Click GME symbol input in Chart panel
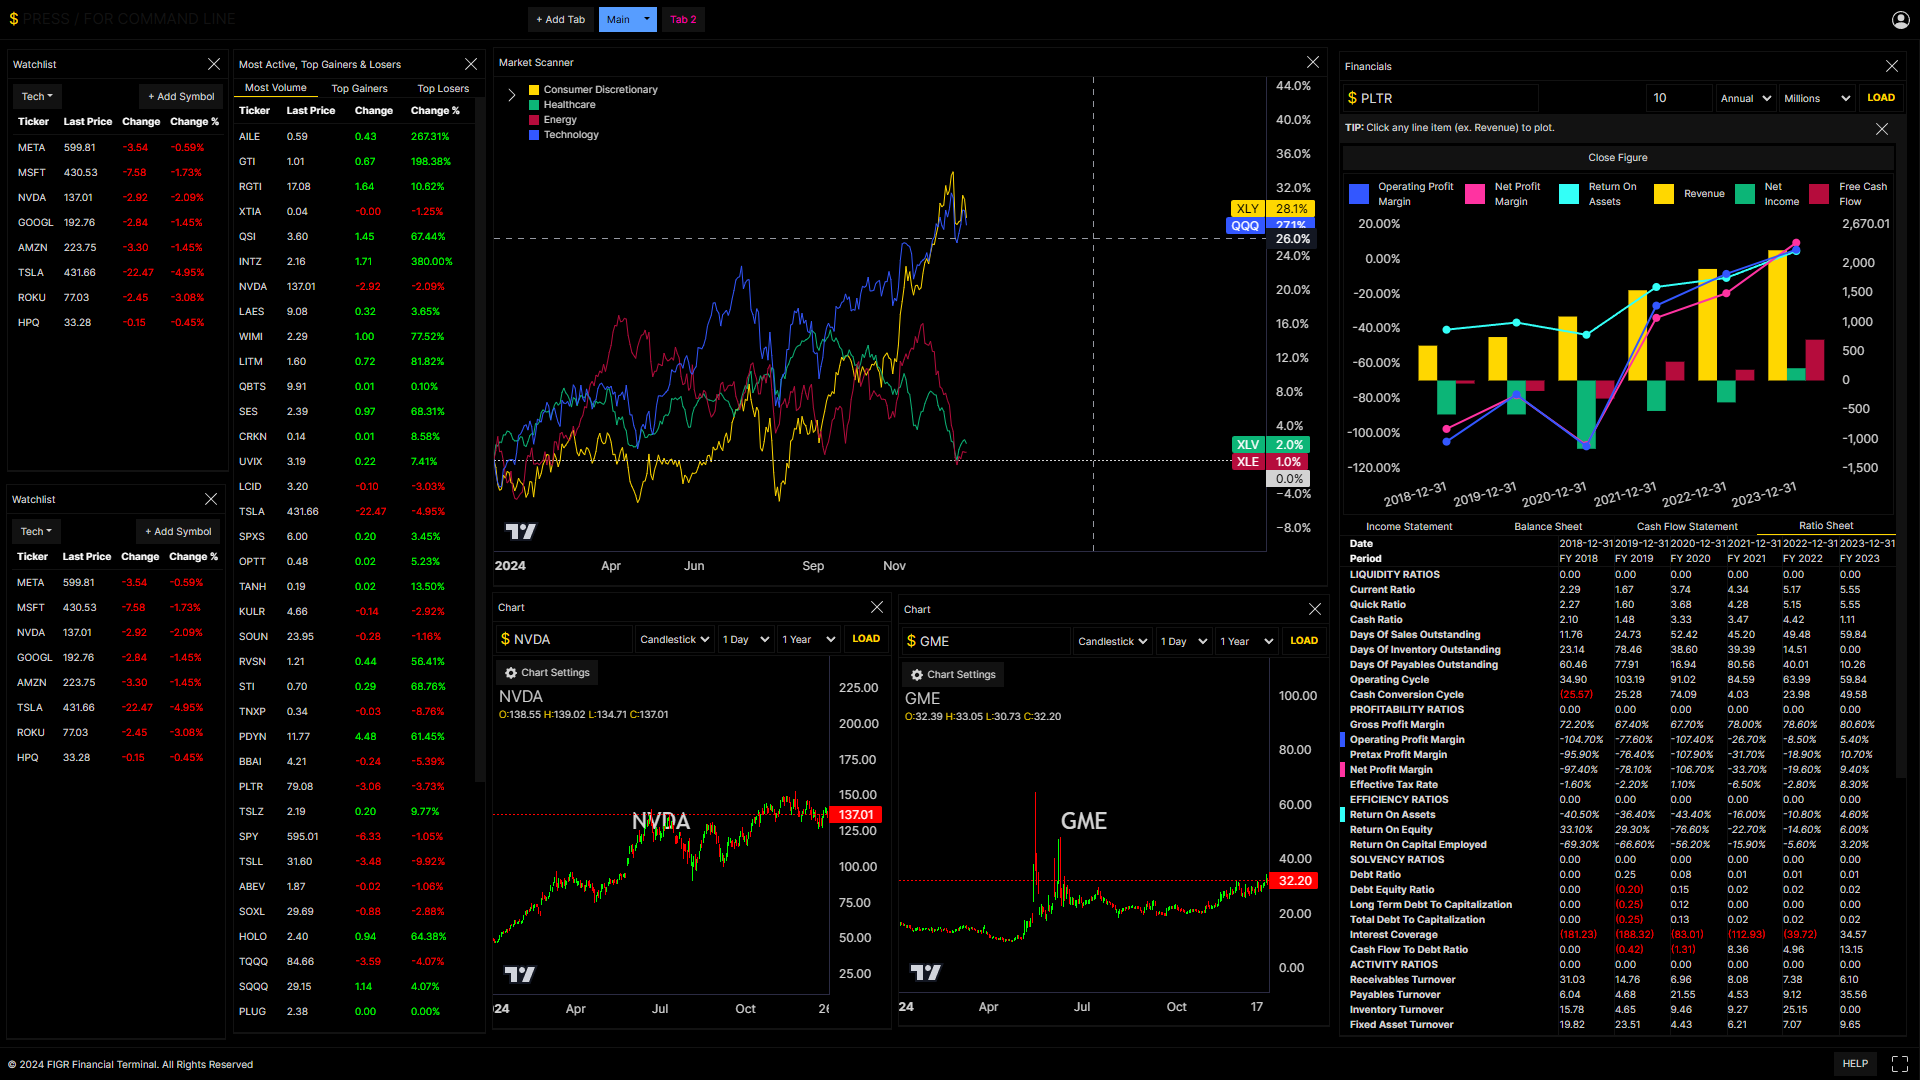The width and height of the screenshot is (1920, 1080). pos(986,642)
